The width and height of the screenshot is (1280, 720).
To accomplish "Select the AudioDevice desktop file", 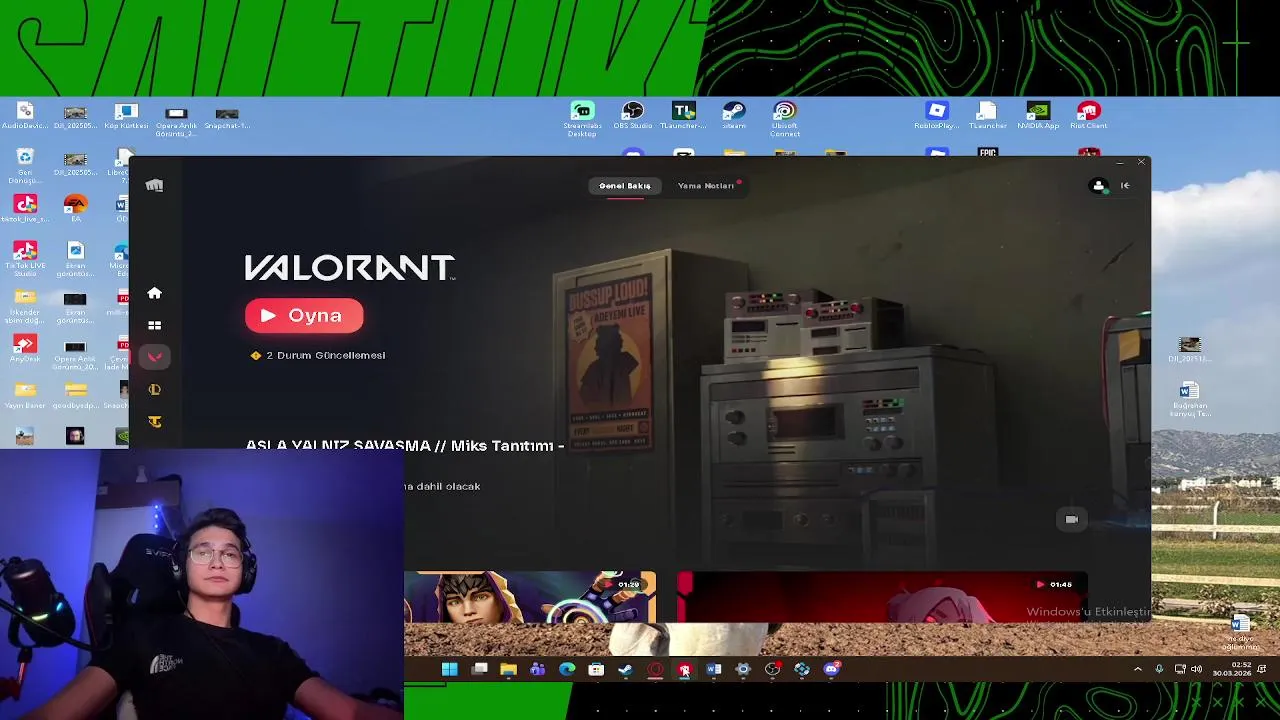I will click(x=25, y=115).
